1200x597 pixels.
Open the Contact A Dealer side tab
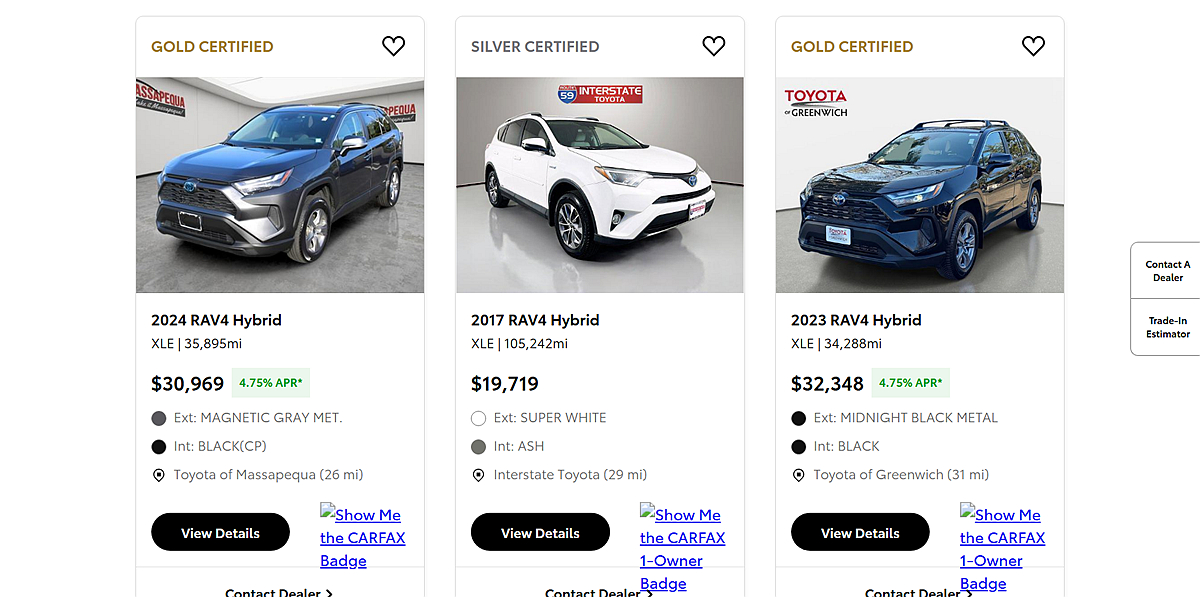[1167, 271]
